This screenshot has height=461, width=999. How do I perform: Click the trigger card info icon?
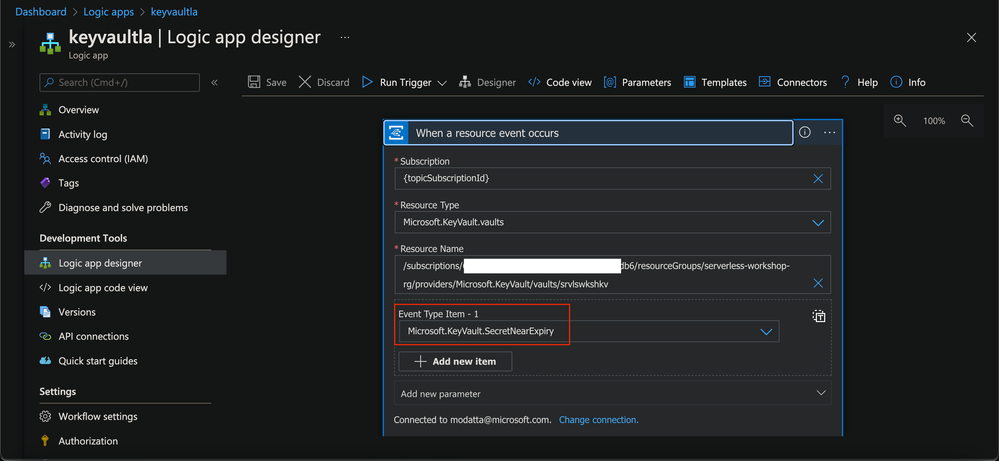pyautogui.click(x=805, y=132)
